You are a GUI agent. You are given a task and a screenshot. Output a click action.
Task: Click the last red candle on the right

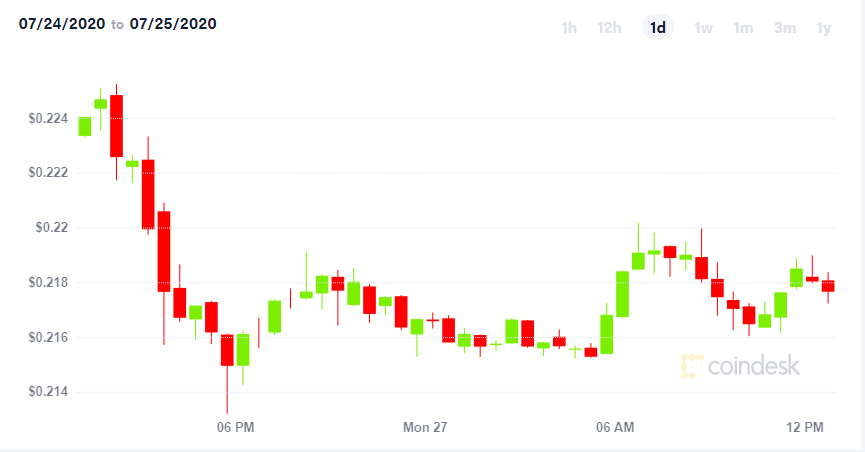coord(828,286)
